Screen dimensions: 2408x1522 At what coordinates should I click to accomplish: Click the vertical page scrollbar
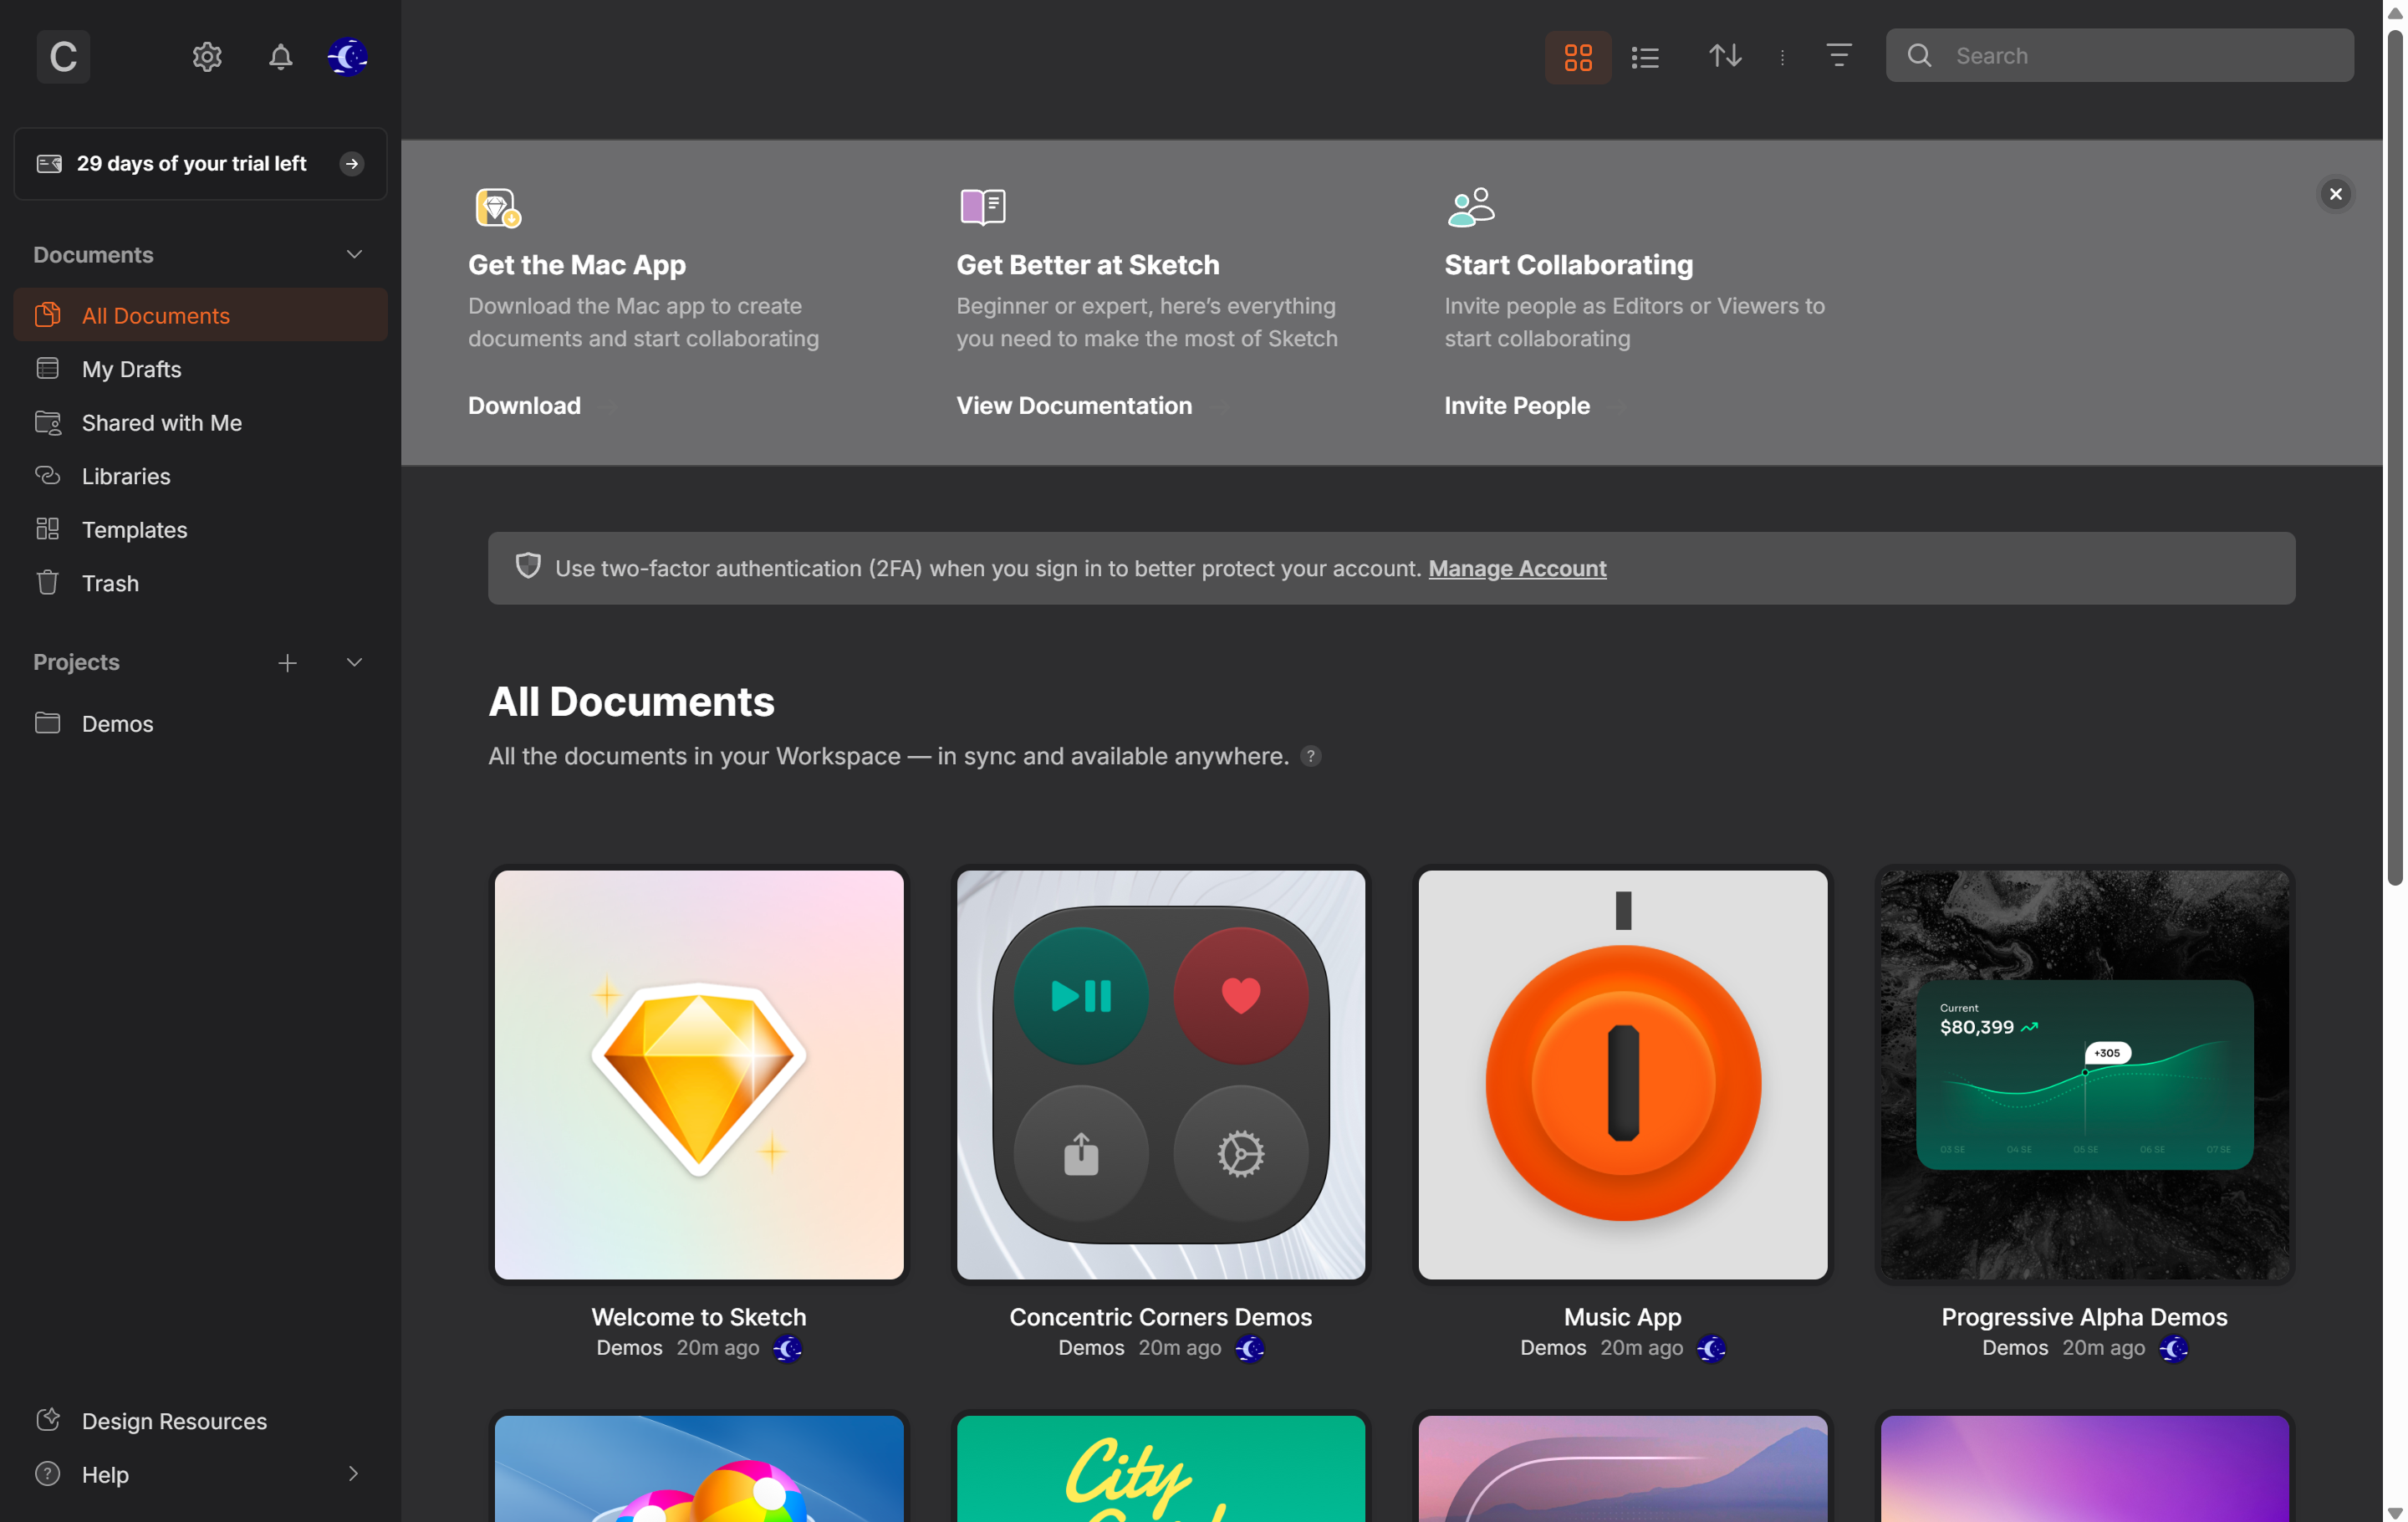pyautogui.click(x=2394, y=457)
